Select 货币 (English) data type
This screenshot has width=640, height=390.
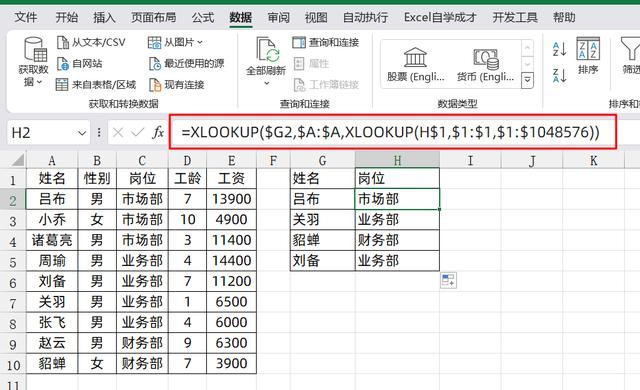pos(485,64)
